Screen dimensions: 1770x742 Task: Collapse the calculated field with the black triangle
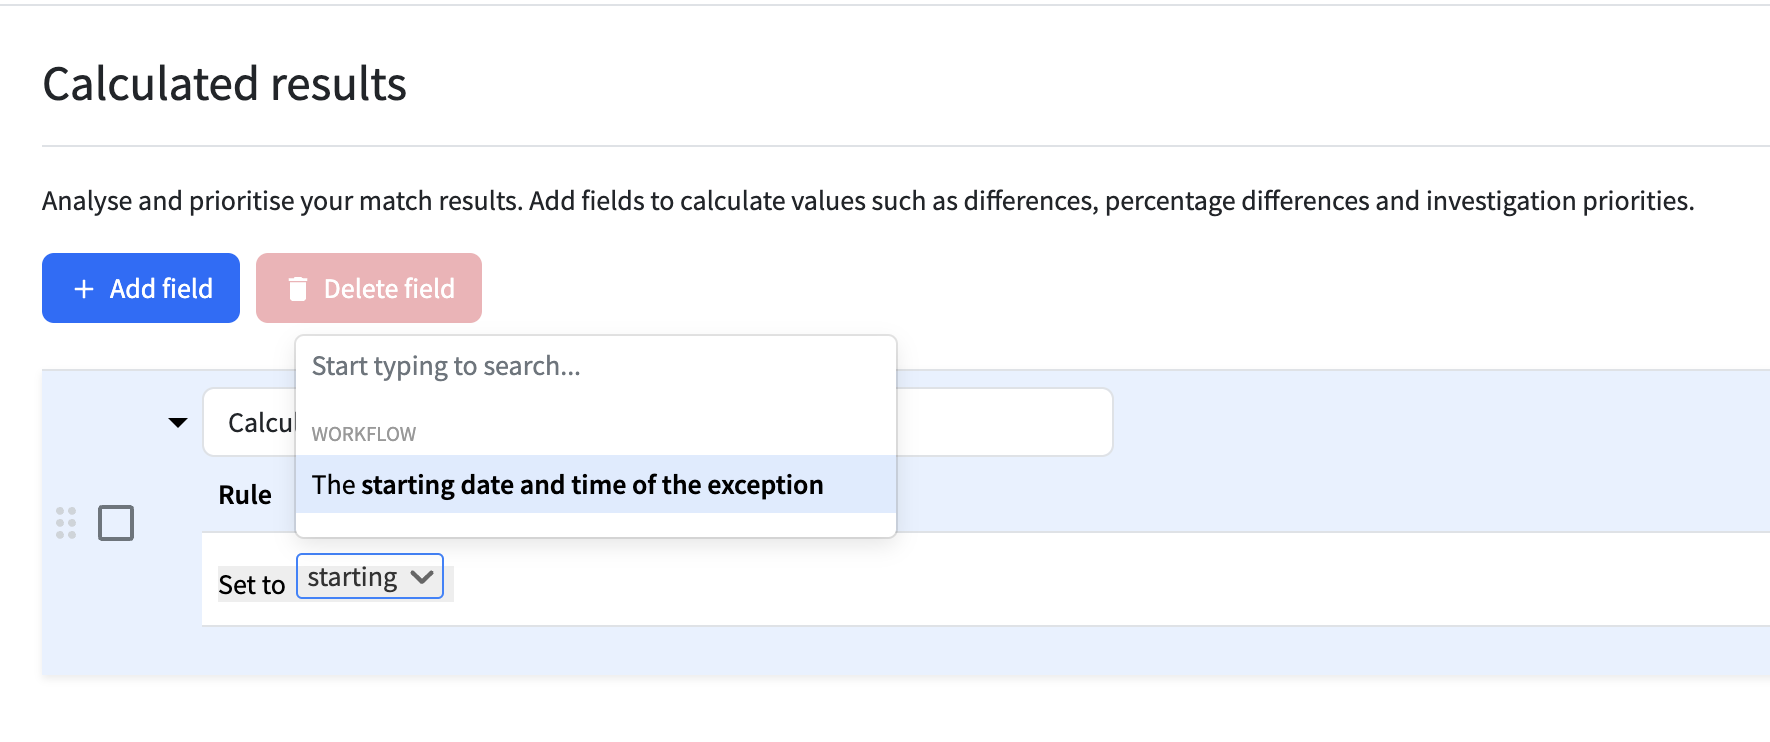click(178, 423)
